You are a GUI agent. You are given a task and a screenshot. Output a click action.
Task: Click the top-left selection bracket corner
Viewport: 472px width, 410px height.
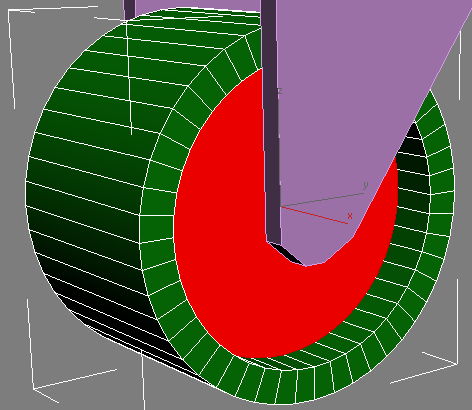click(x=9, y=12)
